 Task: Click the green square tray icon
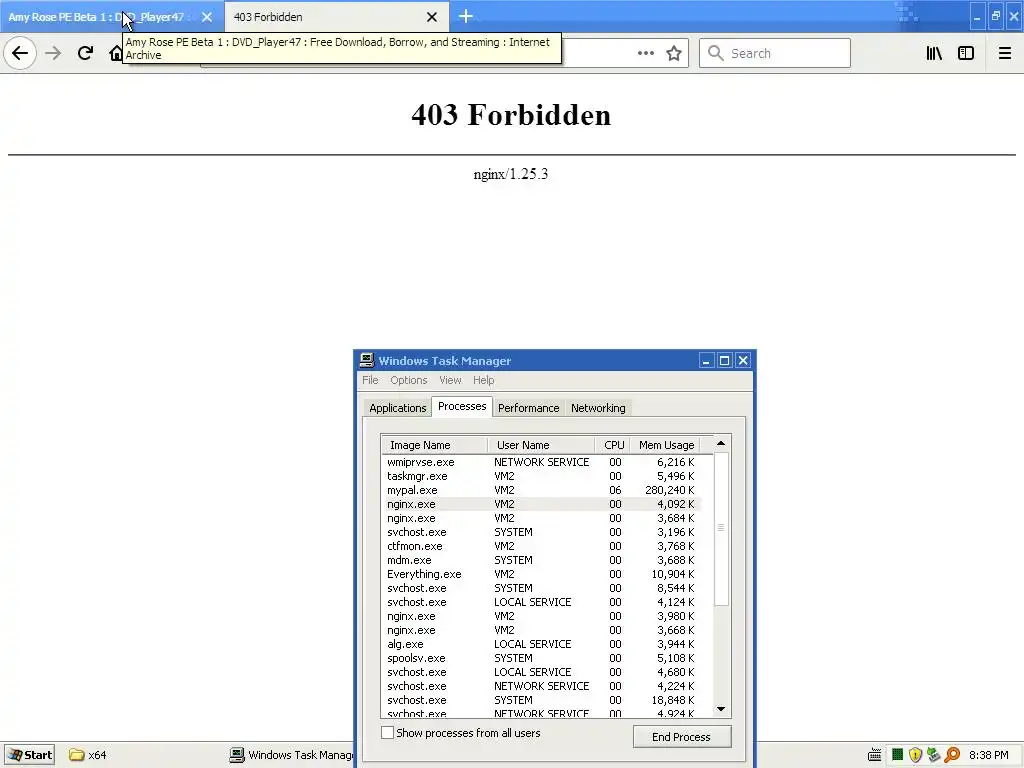[x=897, y=755]
